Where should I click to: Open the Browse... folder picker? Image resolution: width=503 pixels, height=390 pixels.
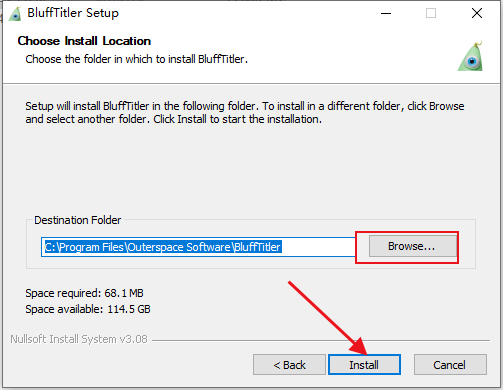coord(413,246)
